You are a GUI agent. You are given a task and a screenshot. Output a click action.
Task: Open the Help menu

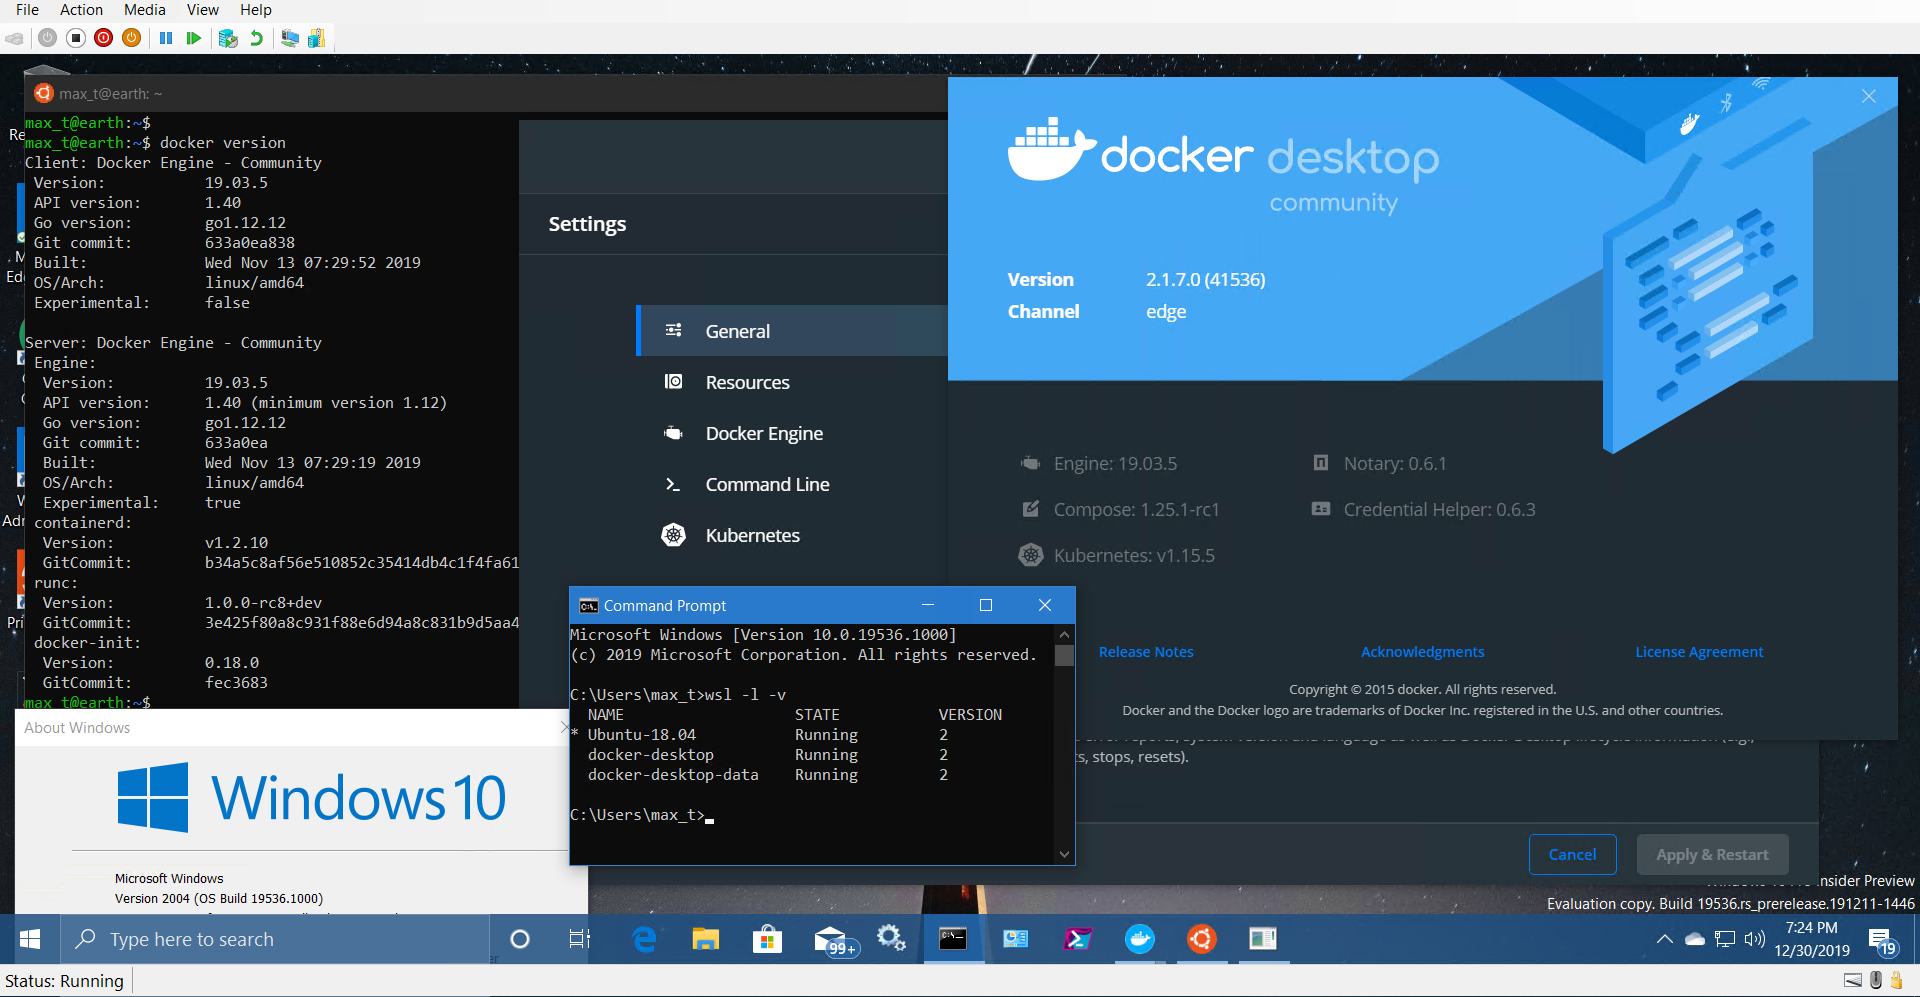[x=256, y=10]
